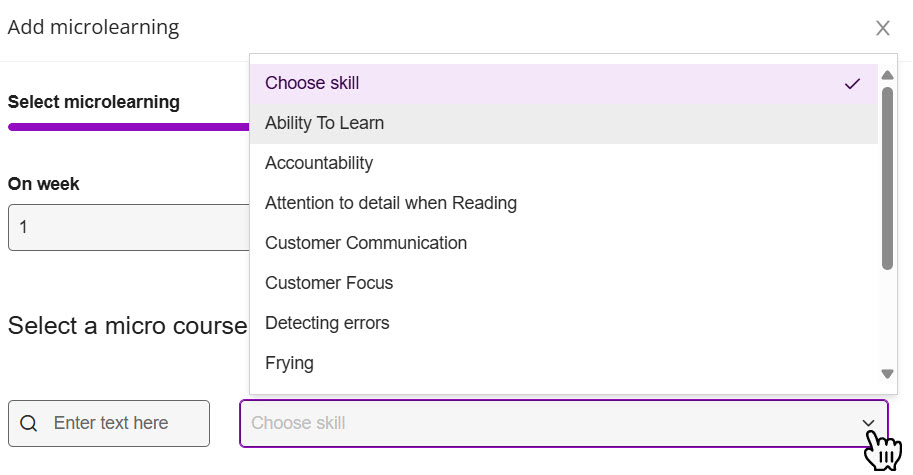Click the On week number field
This screenshot has width=913, height=475.
click(129, 228)
